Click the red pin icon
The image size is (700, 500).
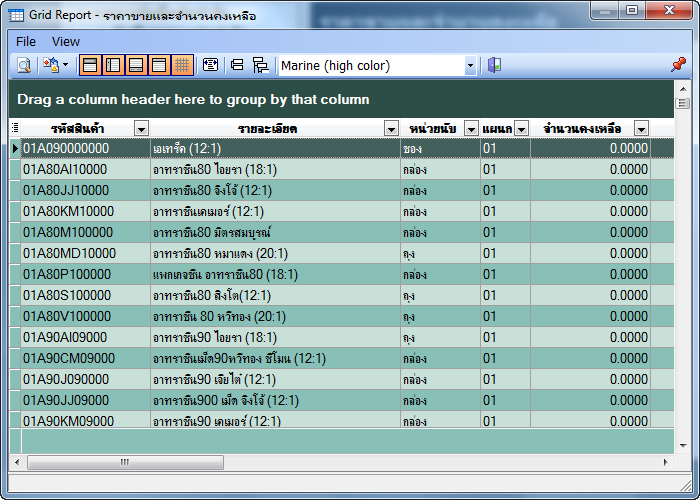pos(678,65)
